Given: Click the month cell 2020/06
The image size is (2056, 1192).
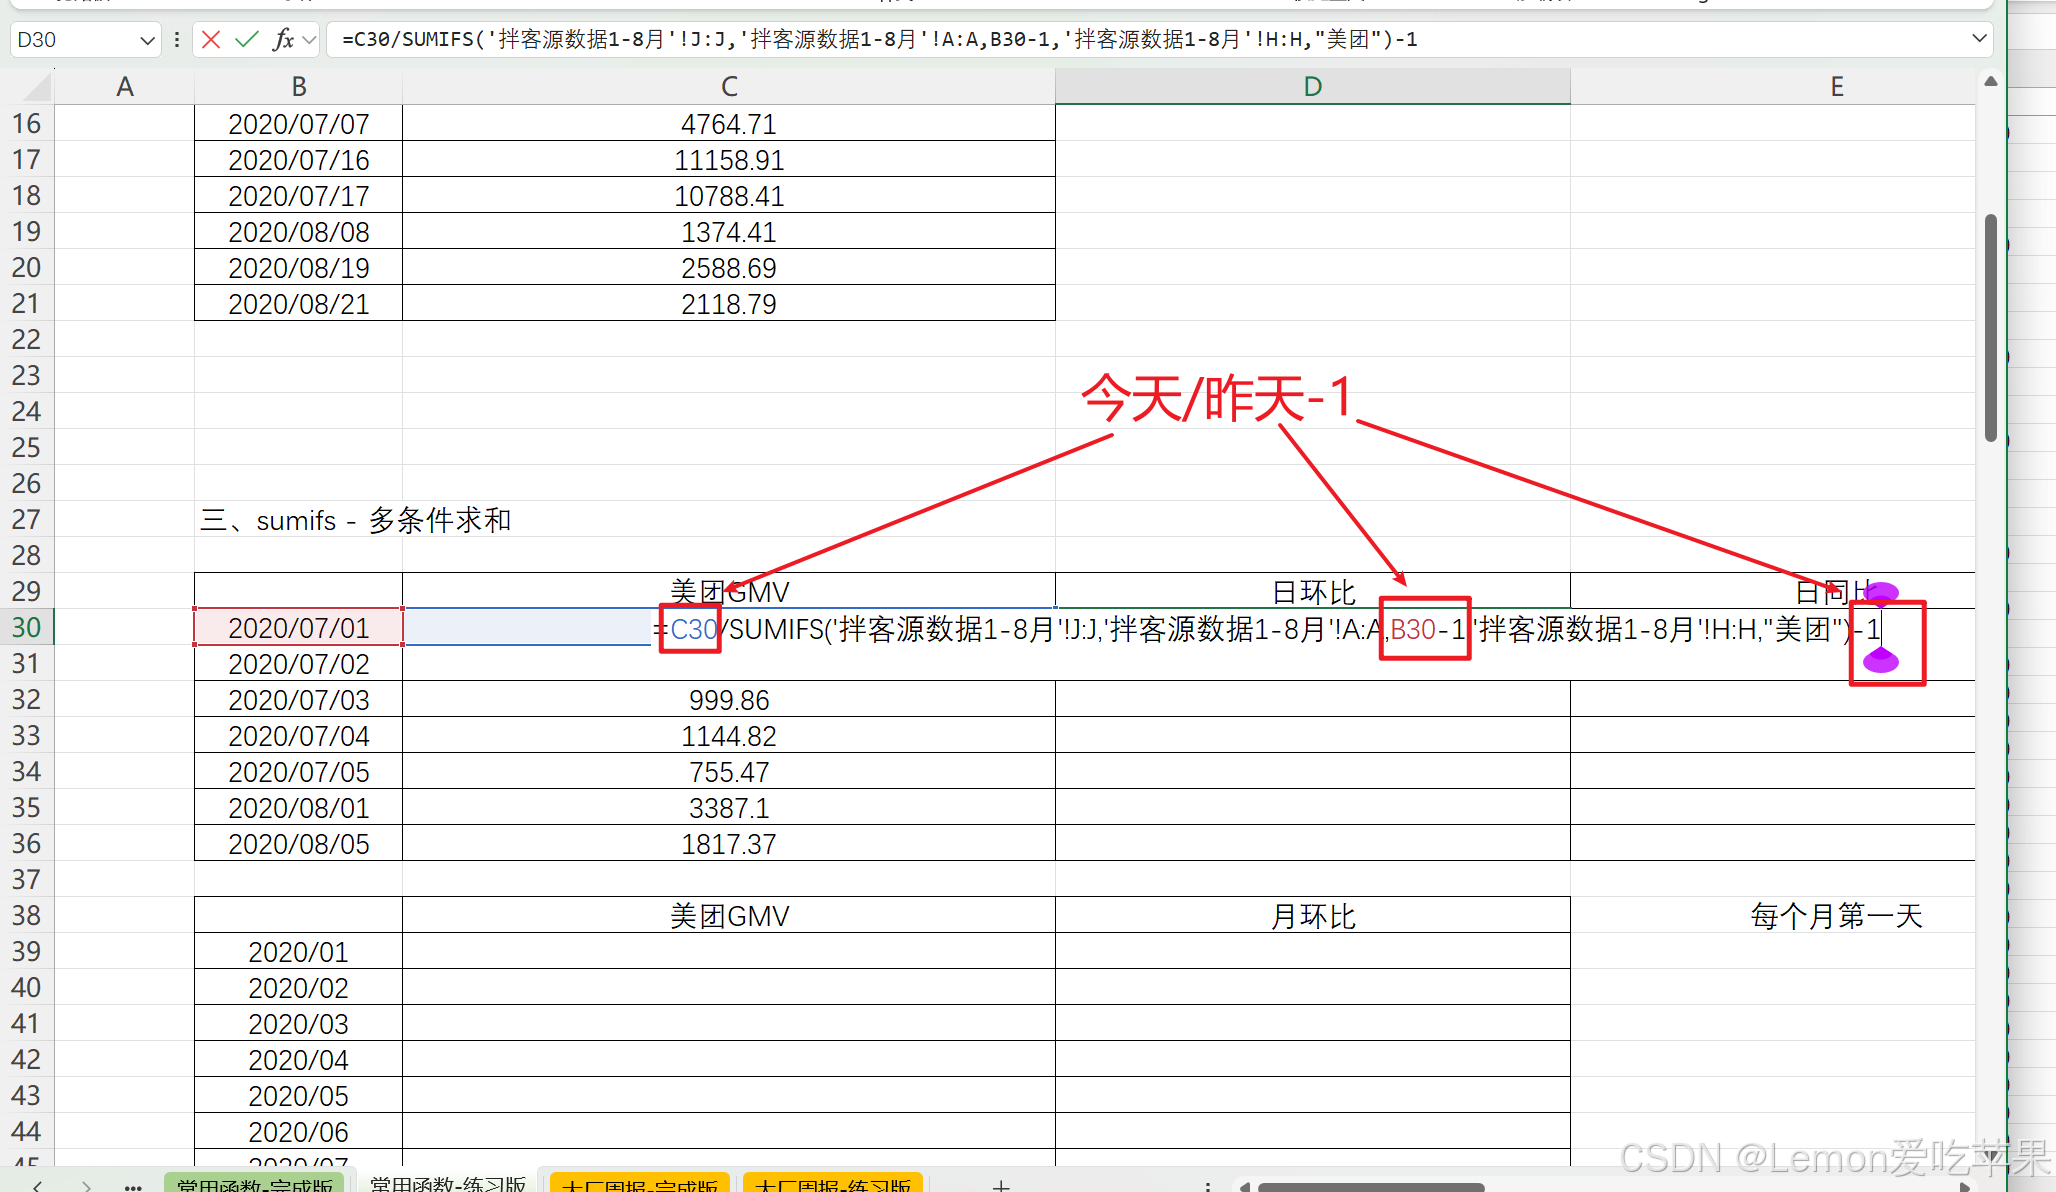Looking at the screenshot, I should pos(299,1132).
